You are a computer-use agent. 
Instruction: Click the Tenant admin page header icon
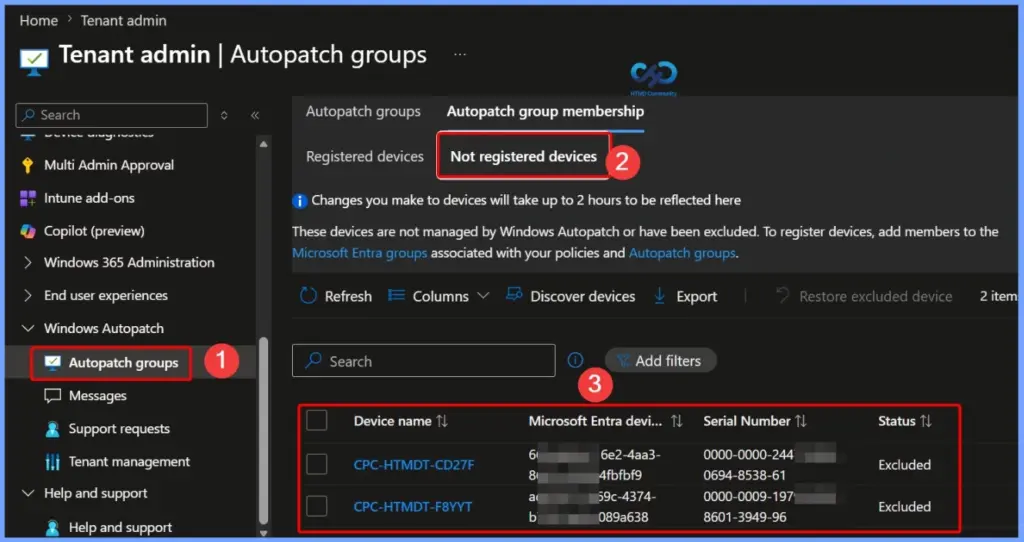[x=33, y=61]
